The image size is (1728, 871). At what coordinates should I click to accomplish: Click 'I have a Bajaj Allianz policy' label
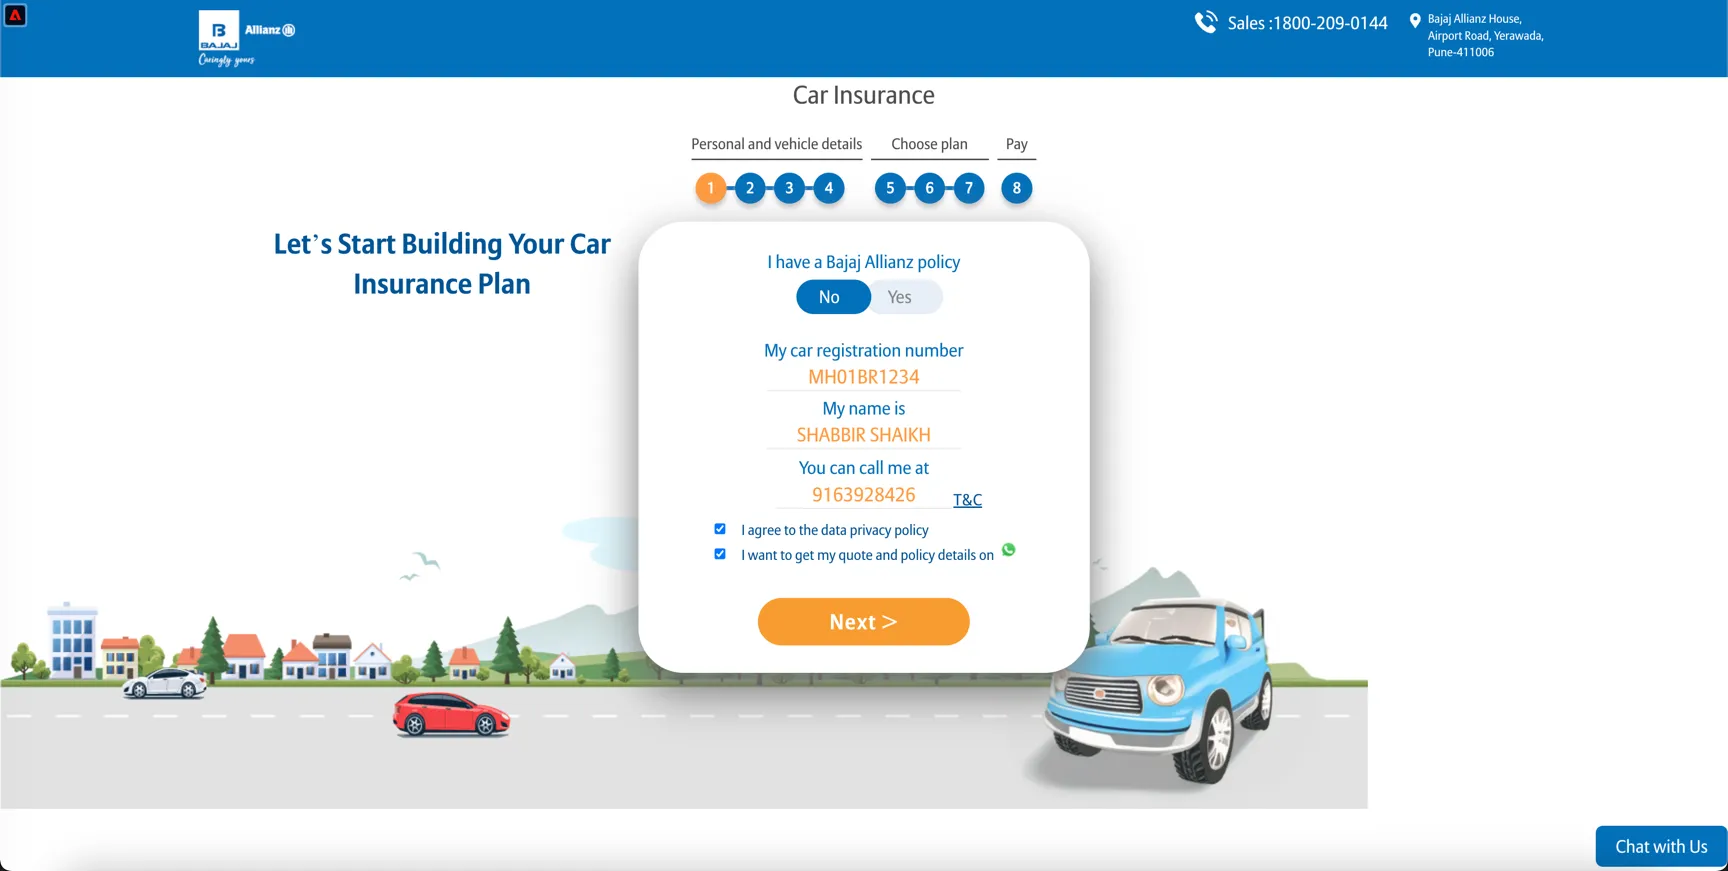[864, 262]
